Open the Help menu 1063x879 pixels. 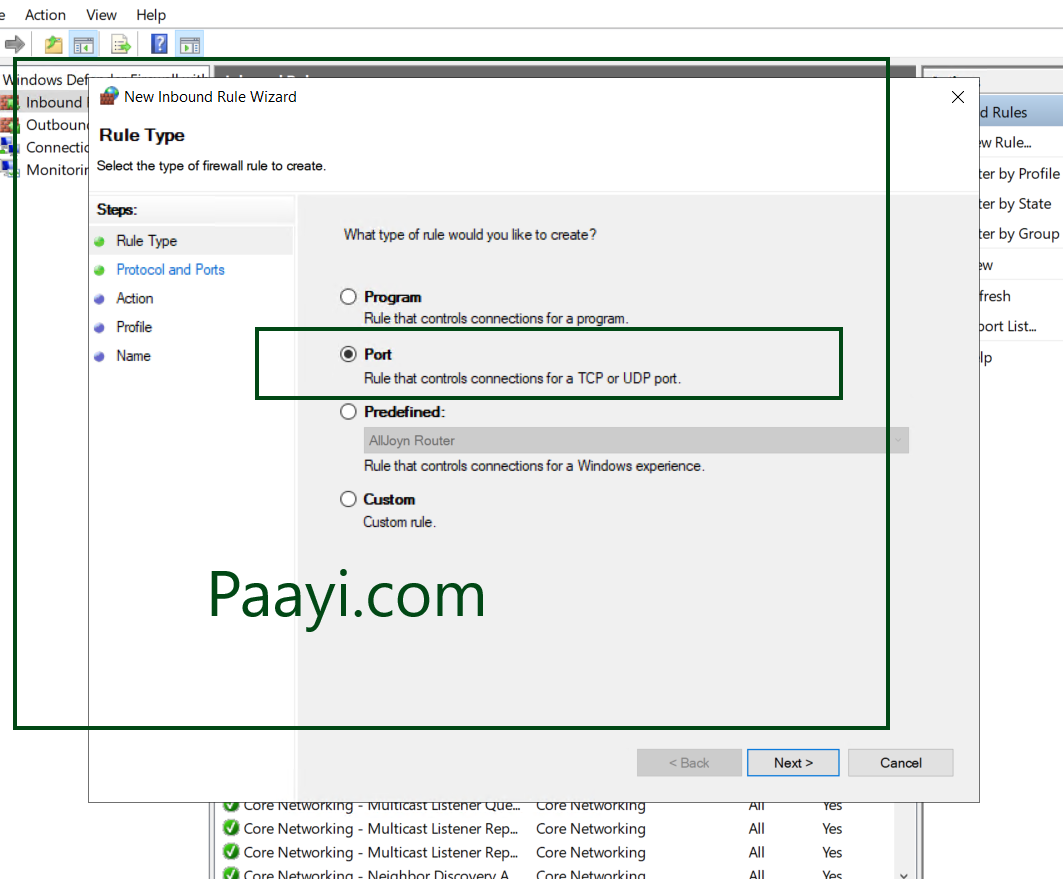[x=151, y=15]
